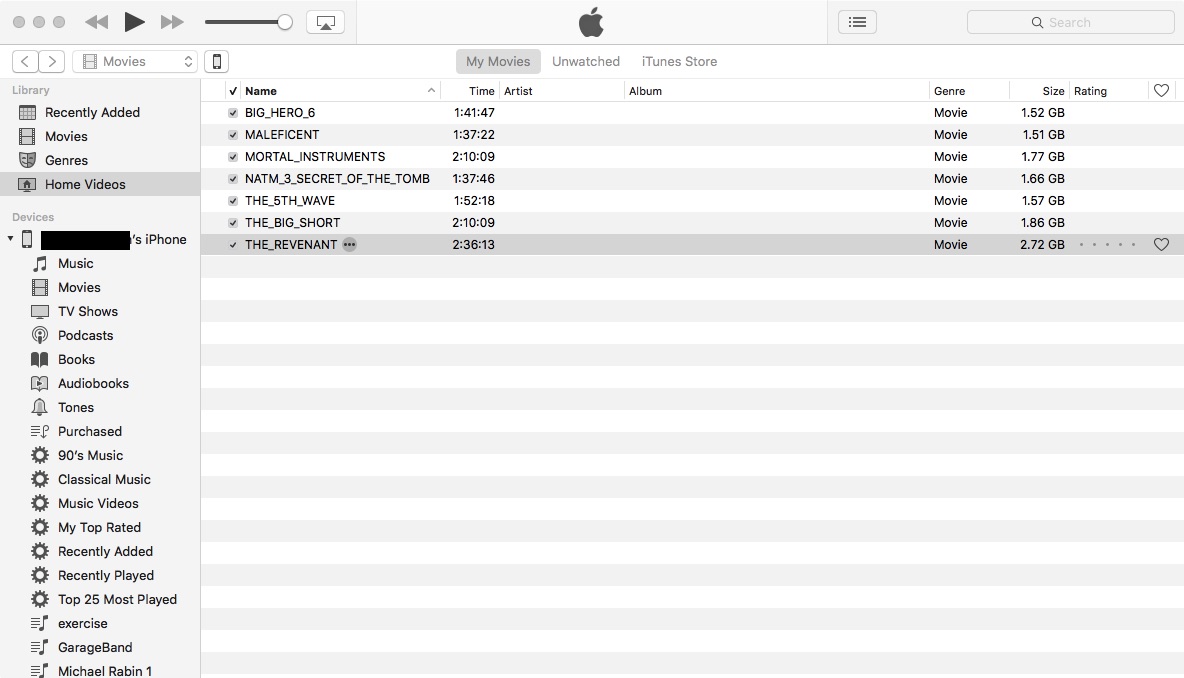
Task: Open the more options button on THE_REVENANT
Action: 349,245
